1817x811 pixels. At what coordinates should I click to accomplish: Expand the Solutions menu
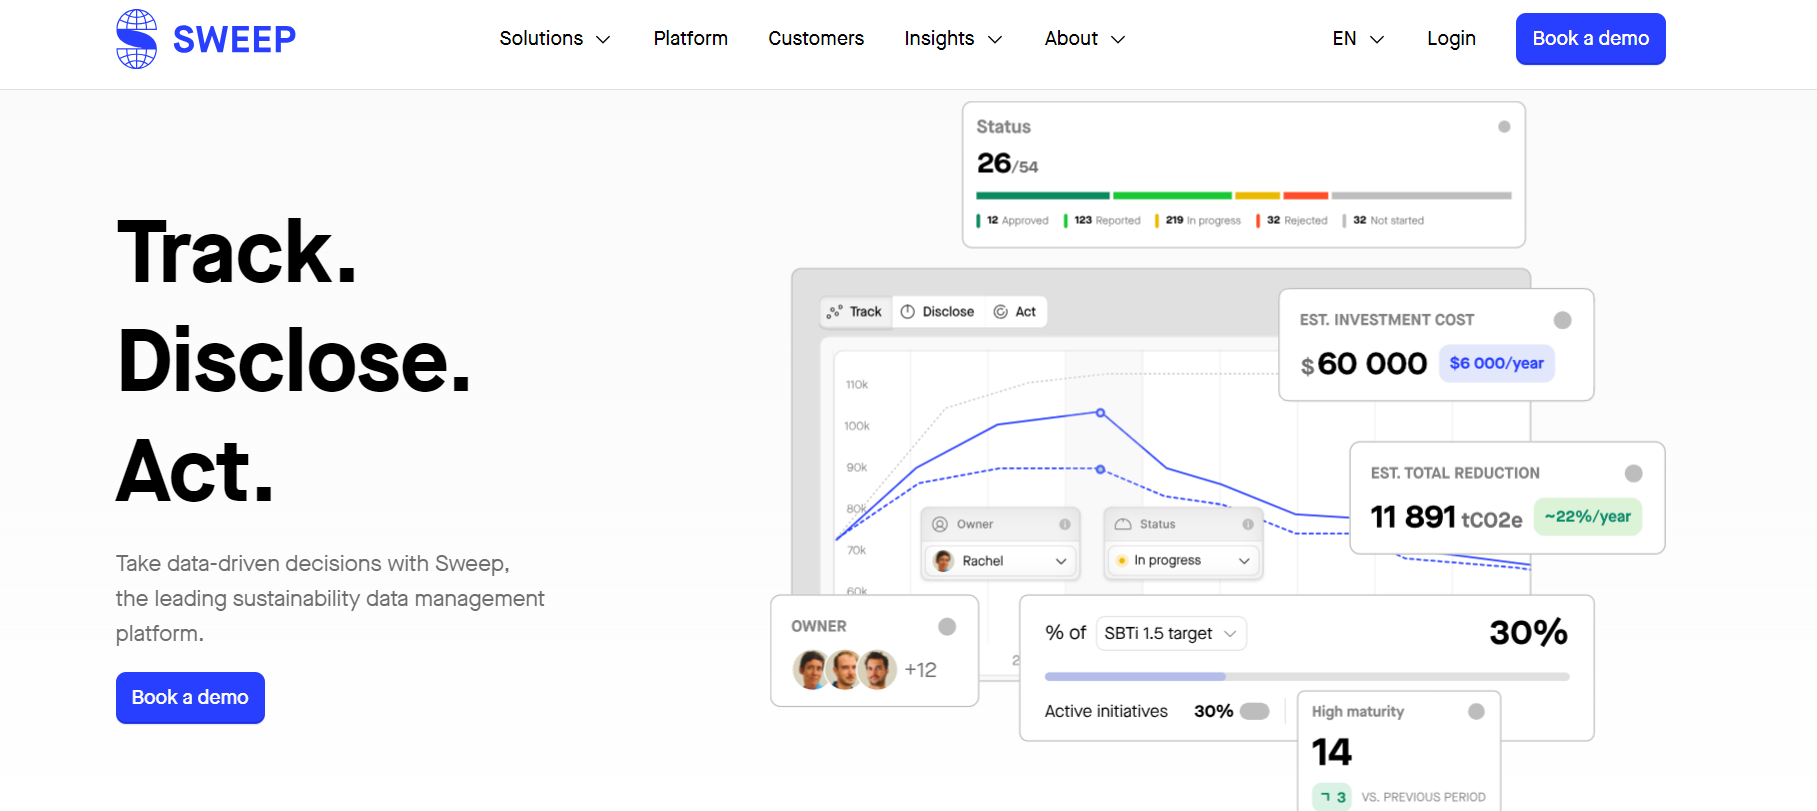point(555,39)
